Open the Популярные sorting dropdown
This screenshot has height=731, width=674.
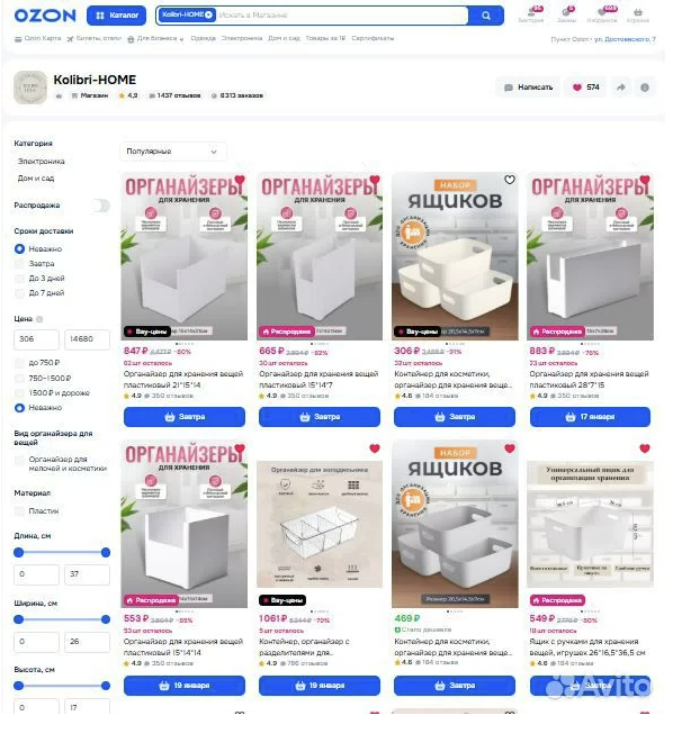[x=172, y=152]
